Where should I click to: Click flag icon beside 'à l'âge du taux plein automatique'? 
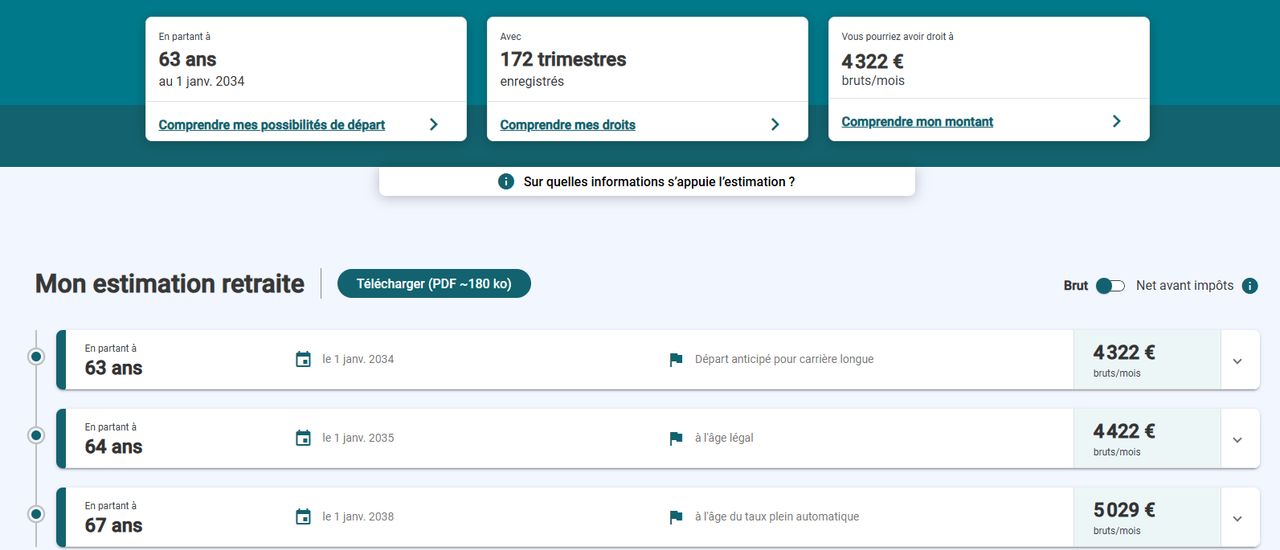[676, 518]
